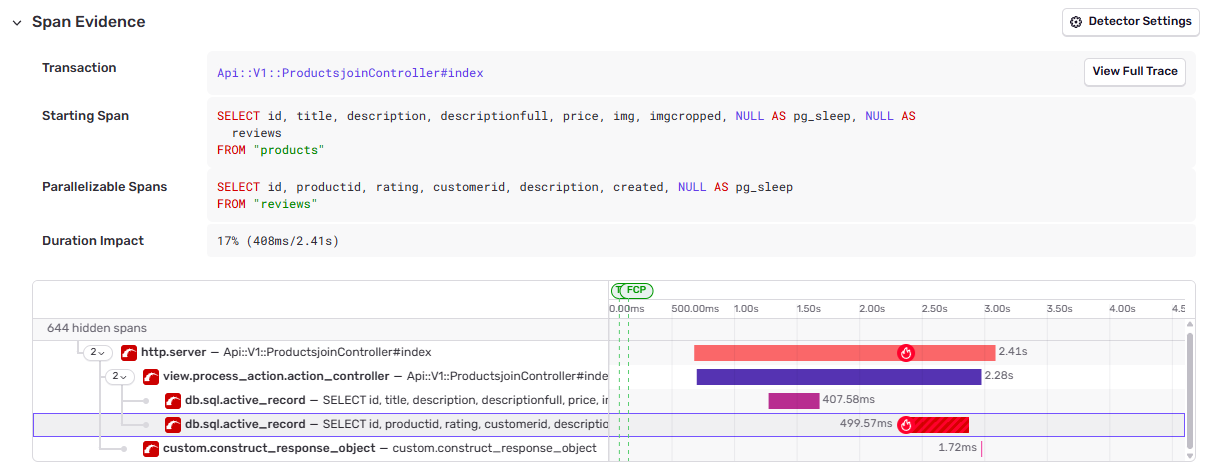Click Rails icon on custom.construct_response_object row

[151, 448]
